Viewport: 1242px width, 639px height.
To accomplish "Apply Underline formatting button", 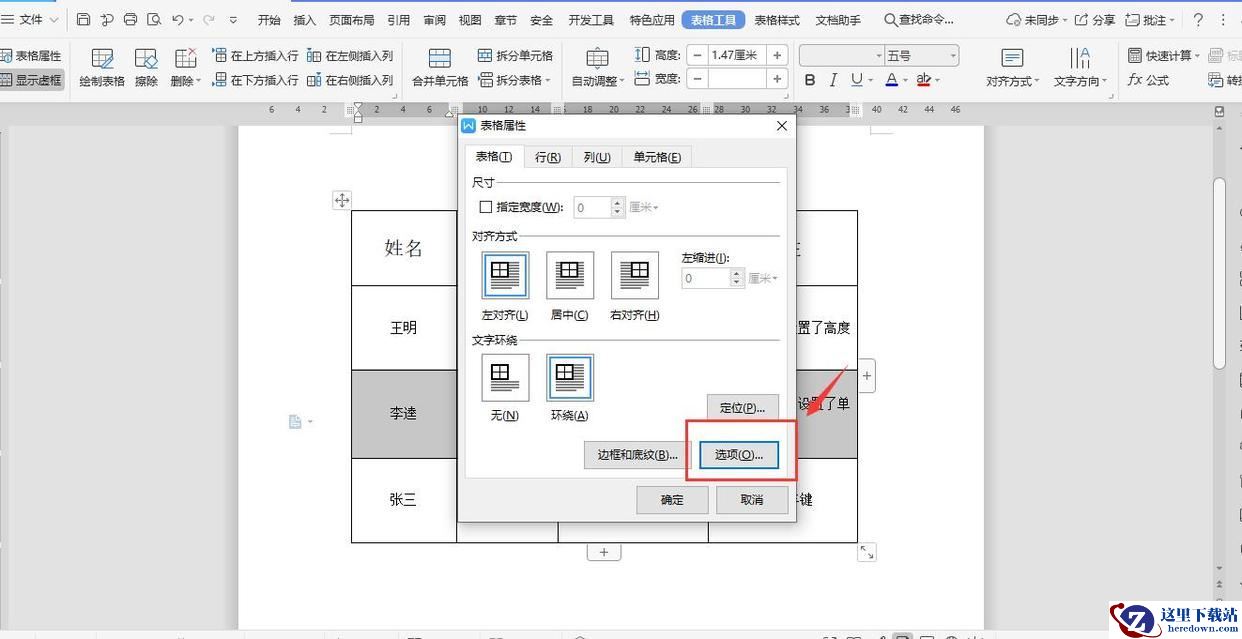I will coord(857,80).
